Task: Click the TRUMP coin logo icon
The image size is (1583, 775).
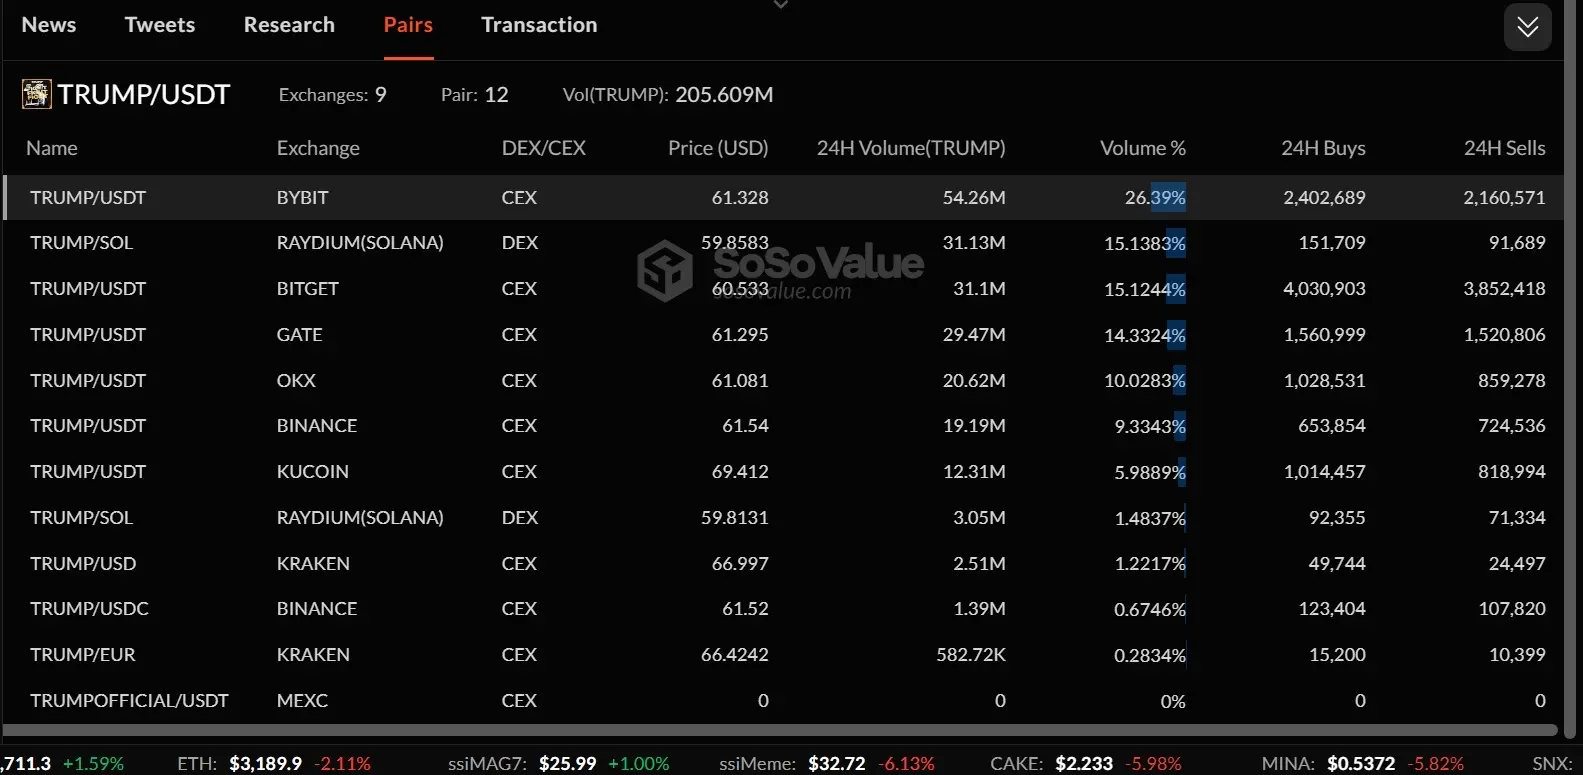Action: 36,93
